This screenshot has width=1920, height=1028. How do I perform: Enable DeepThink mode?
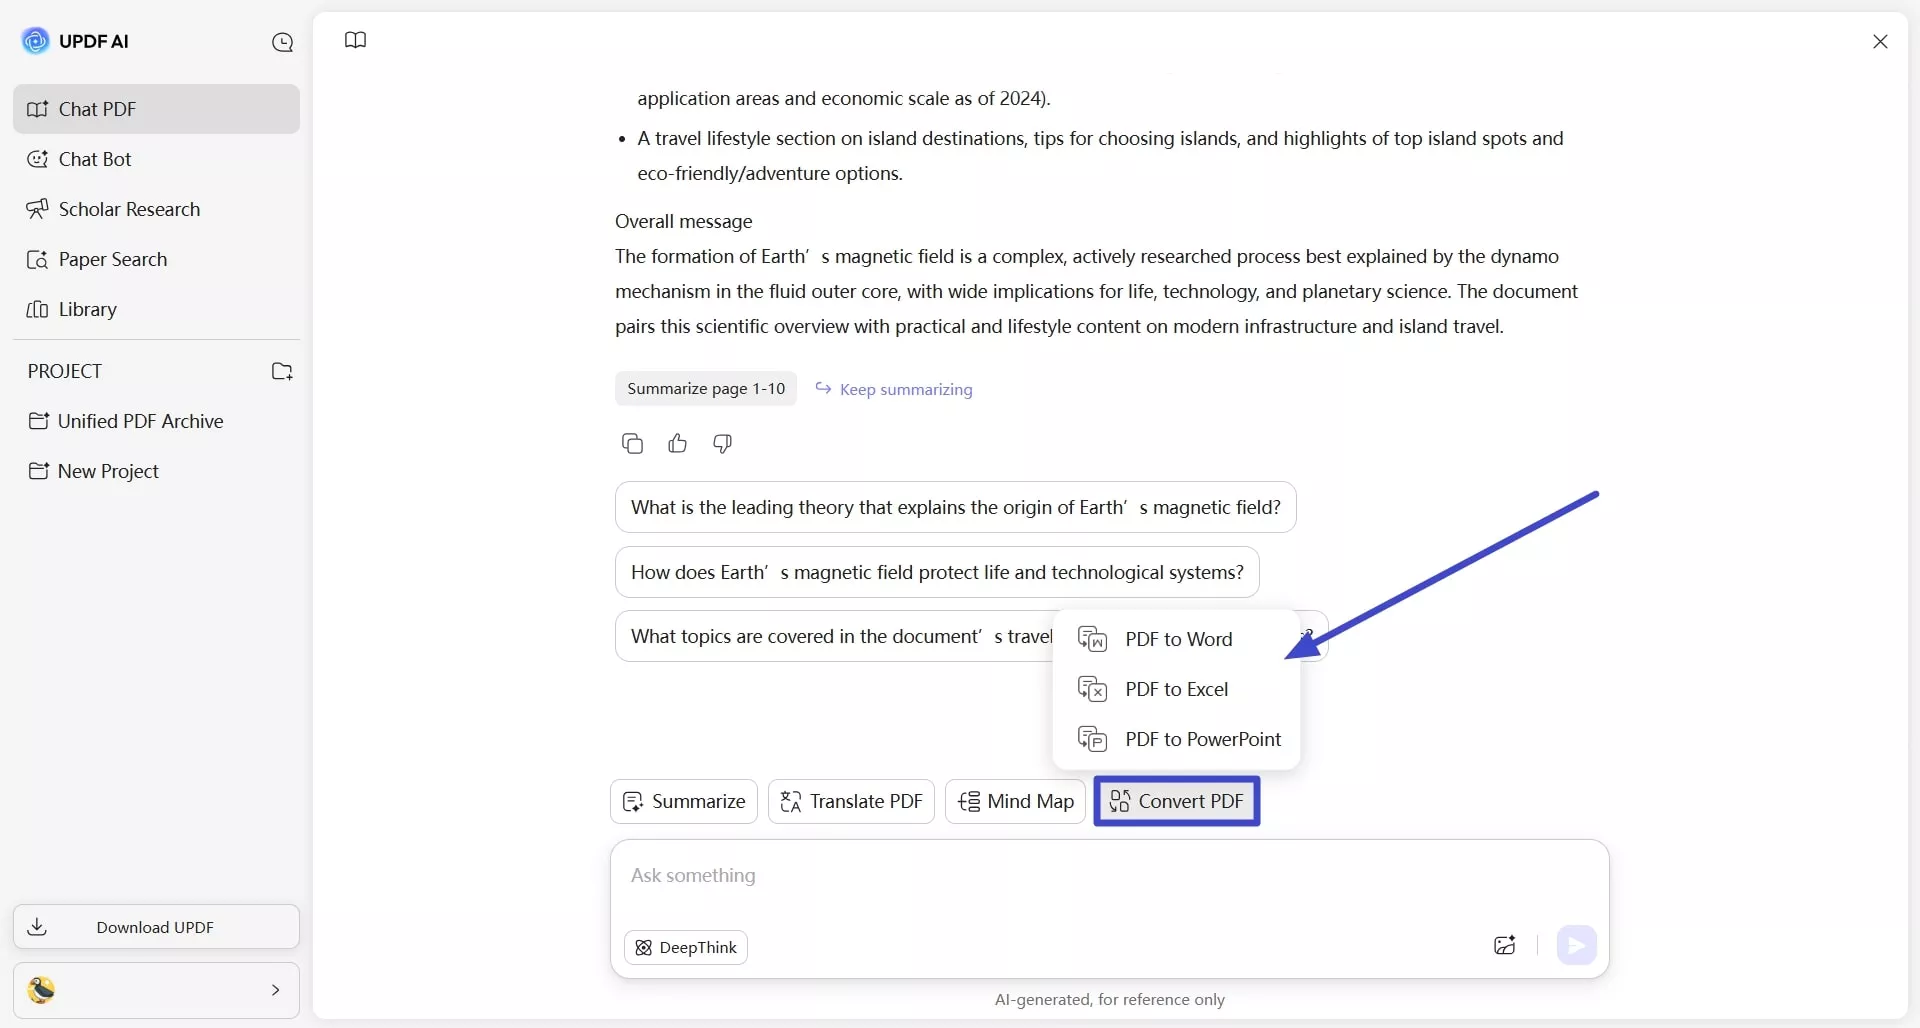(x=685, y=947)
